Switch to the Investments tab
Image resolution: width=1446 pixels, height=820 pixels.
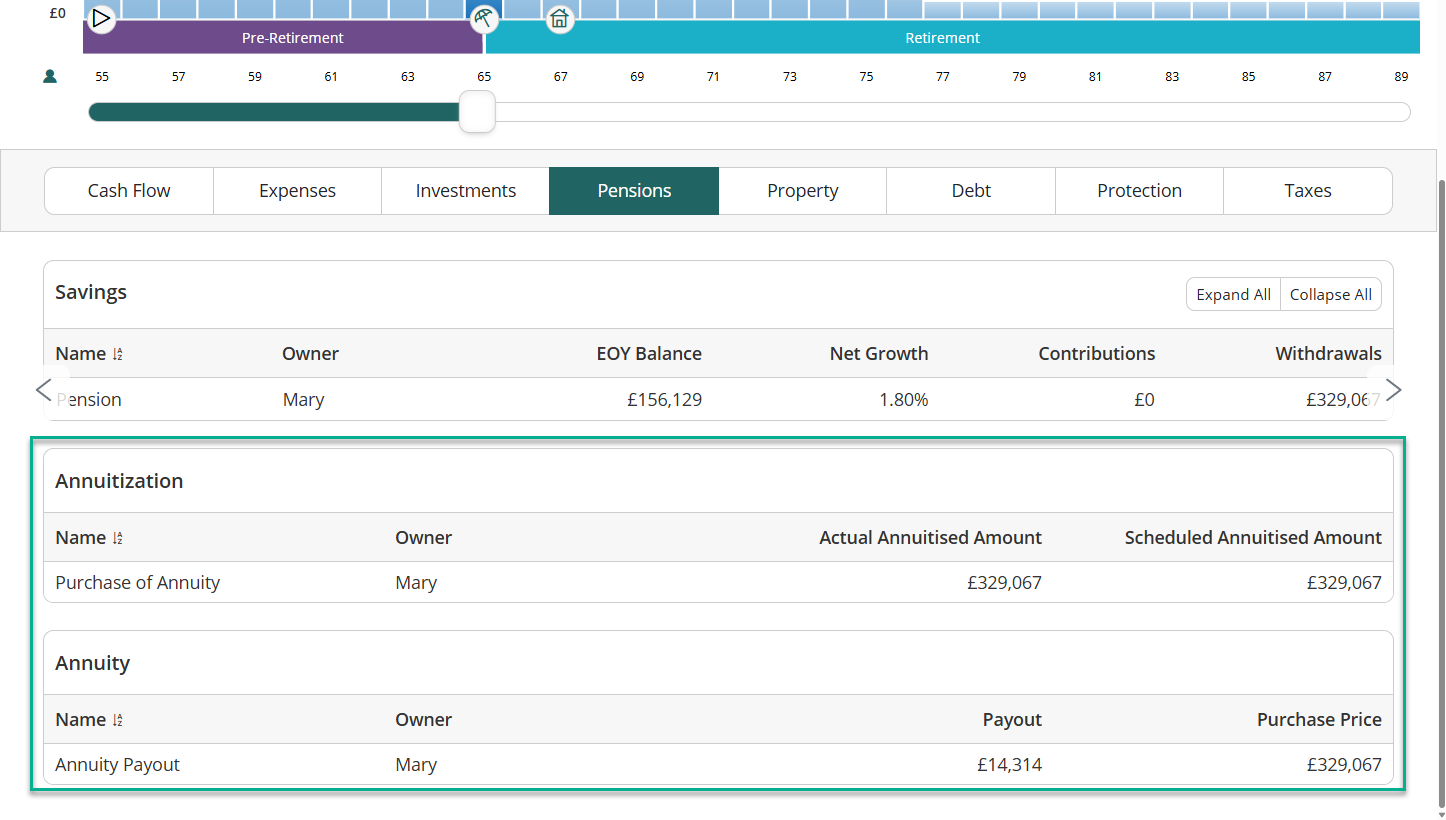465,191
